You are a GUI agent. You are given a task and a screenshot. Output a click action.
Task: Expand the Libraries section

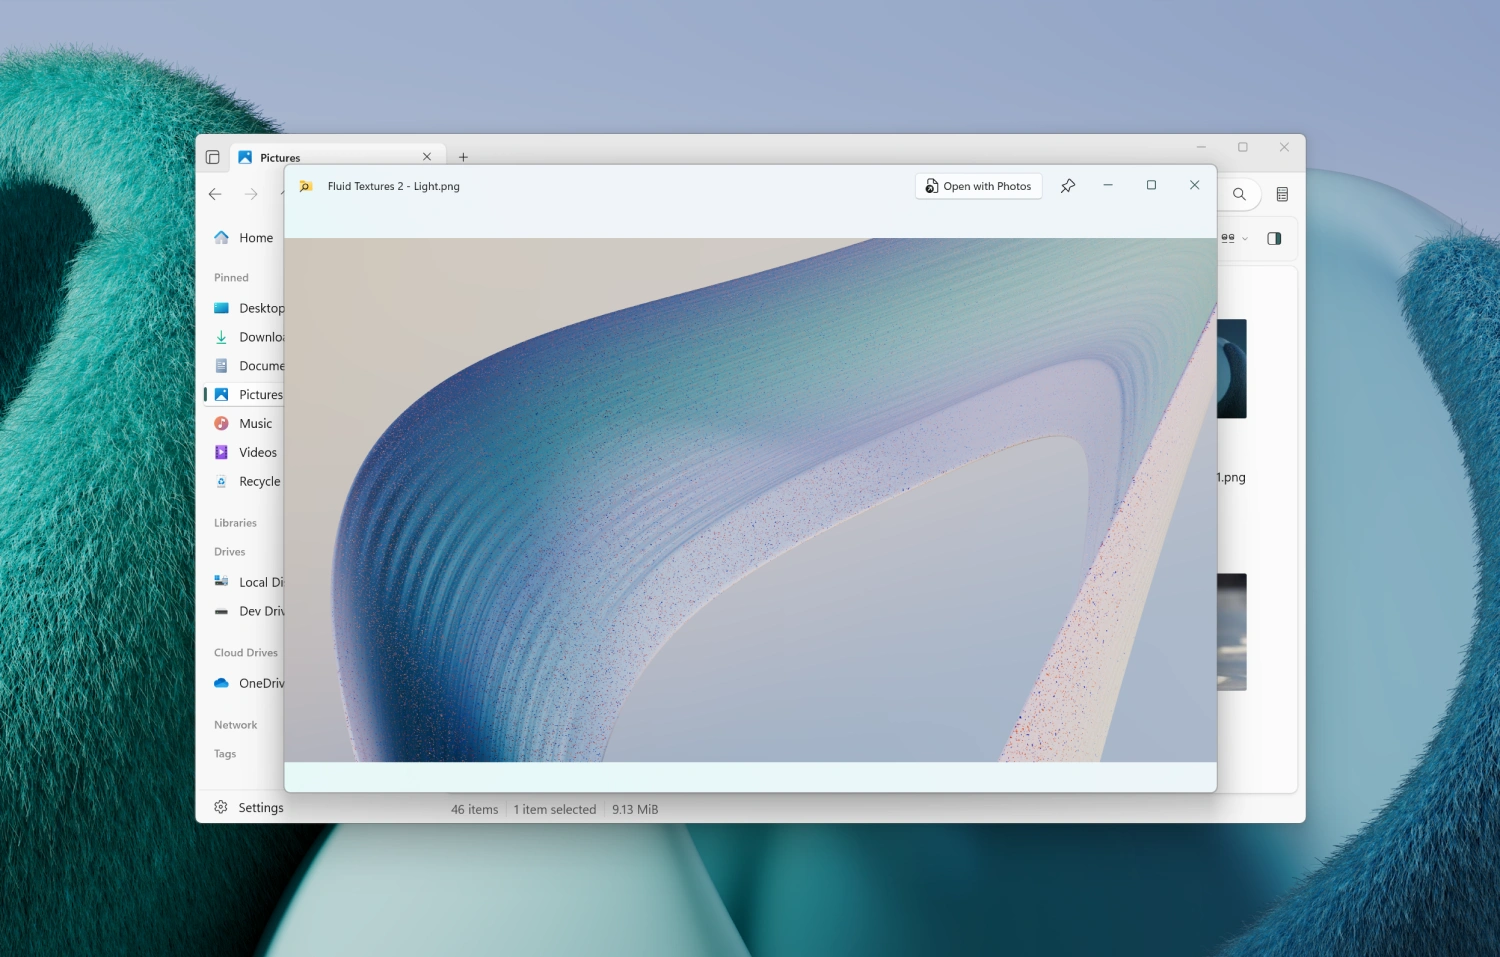(x=235, y=523)
